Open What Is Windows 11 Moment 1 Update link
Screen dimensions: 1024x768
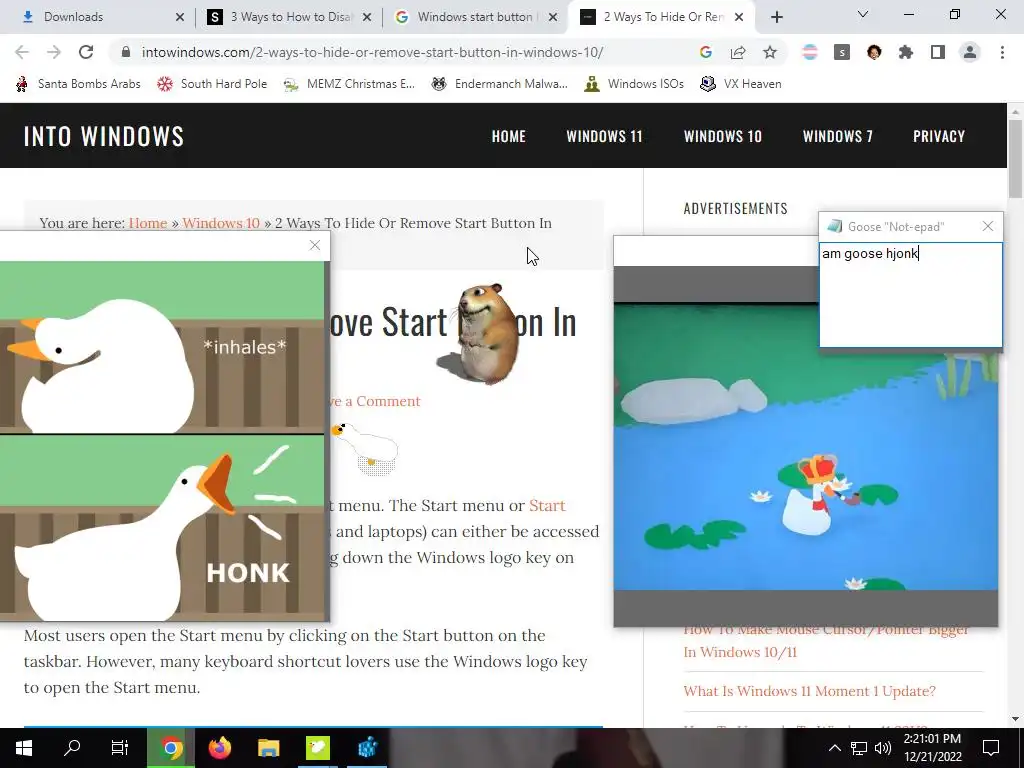coord(810,691)
